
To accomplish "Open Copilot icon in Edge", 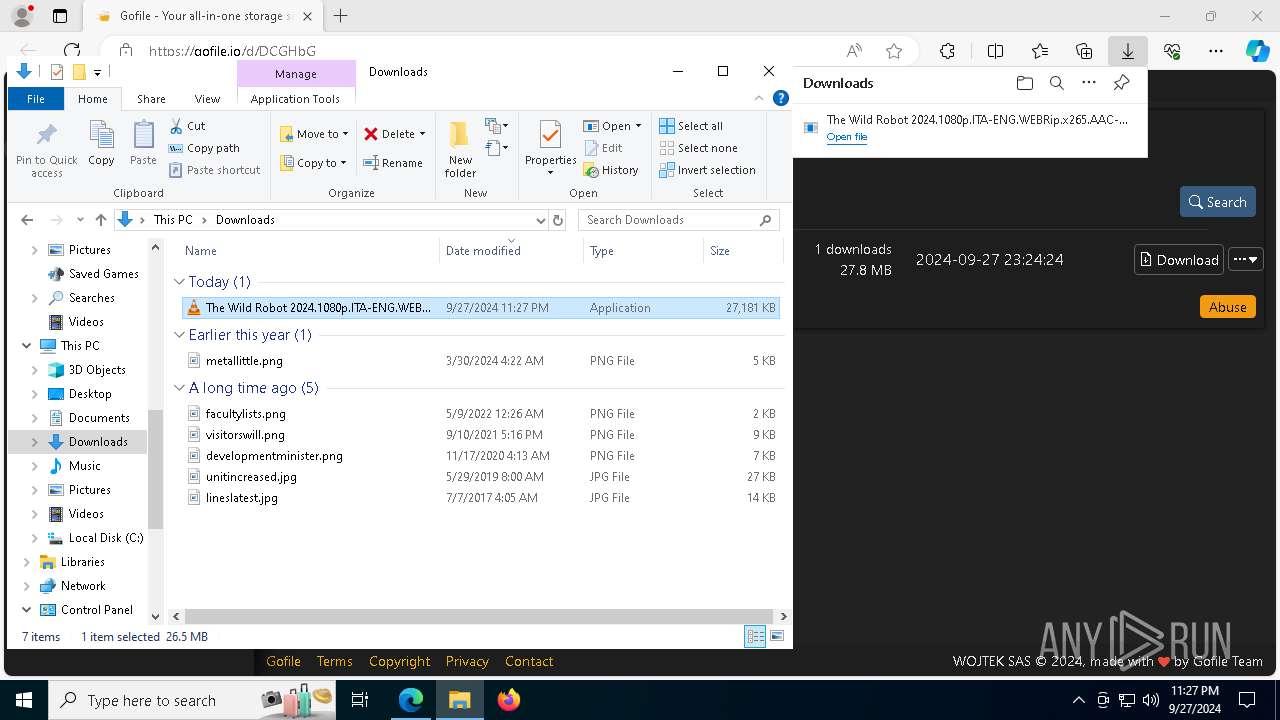I will pos(1257,51).
